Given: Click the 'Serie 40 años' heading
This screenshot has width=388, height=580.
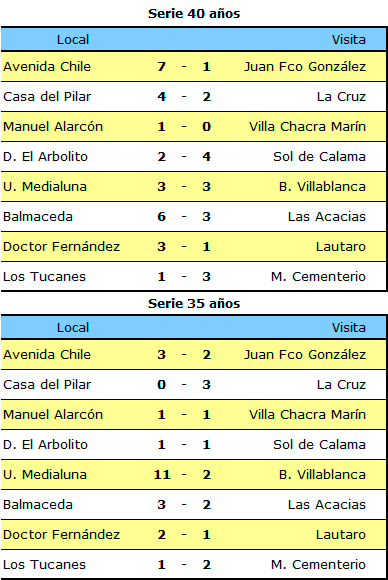Looking at the screenshot, I should pyautogui.click(x=194, y=14).
